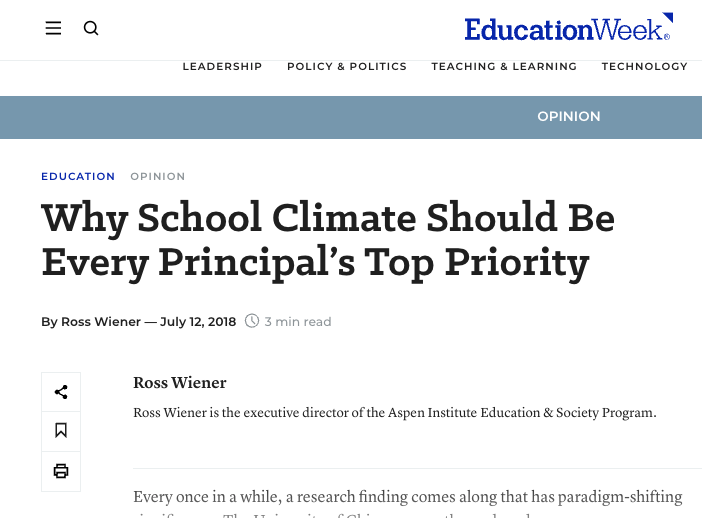Click the 3 min read label
This screenshot has width=702, height=518.
[298, 322]
